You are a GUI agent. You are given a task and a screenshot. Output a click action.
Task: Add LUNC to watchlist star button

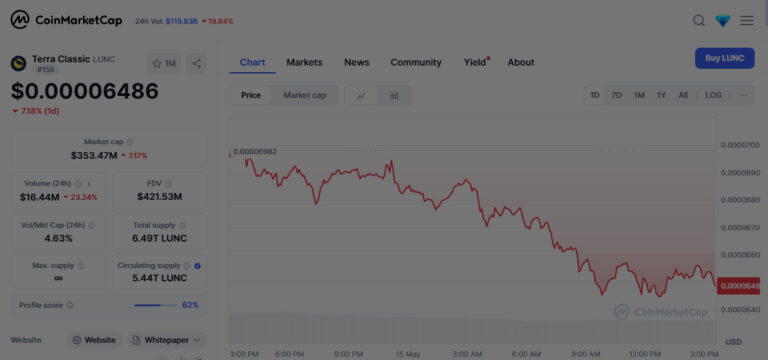click(x=164, y=64)
